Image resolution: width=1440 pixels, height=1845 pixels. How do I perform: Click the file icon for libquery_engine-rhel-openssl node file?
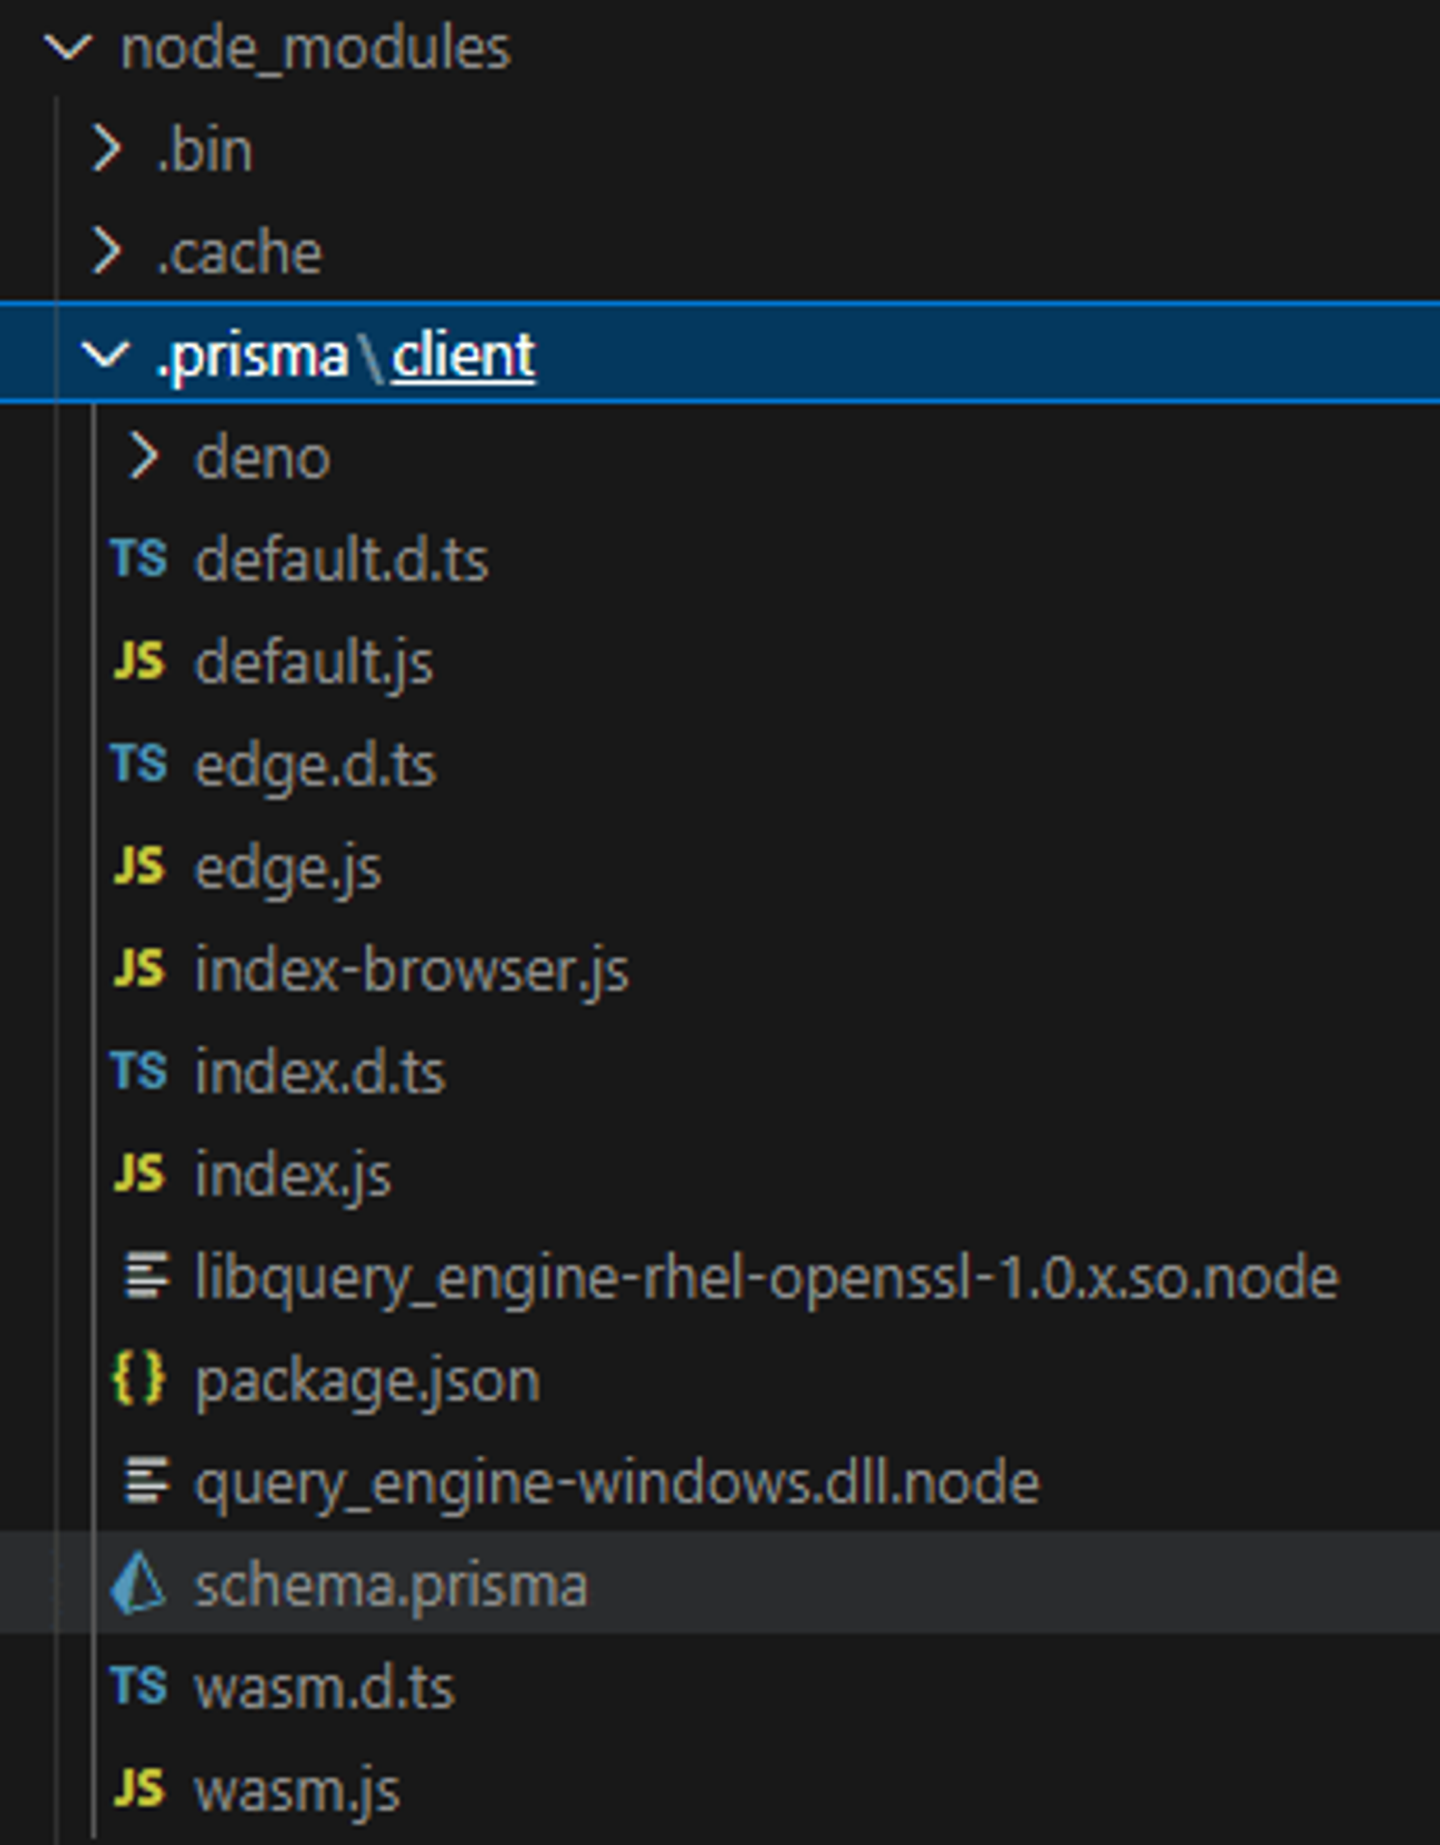coord(146,1277)
